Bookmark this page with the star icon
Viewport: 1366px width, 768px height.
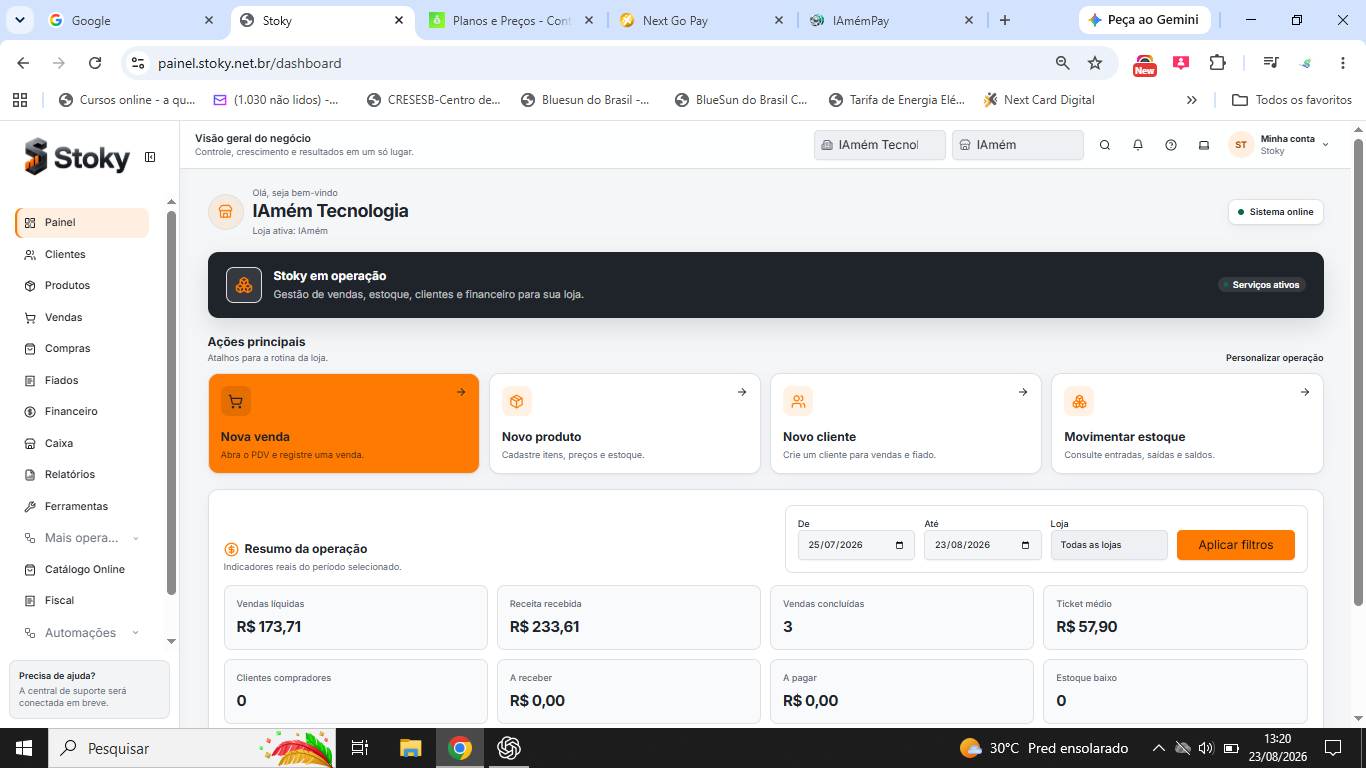[1095, 63]
